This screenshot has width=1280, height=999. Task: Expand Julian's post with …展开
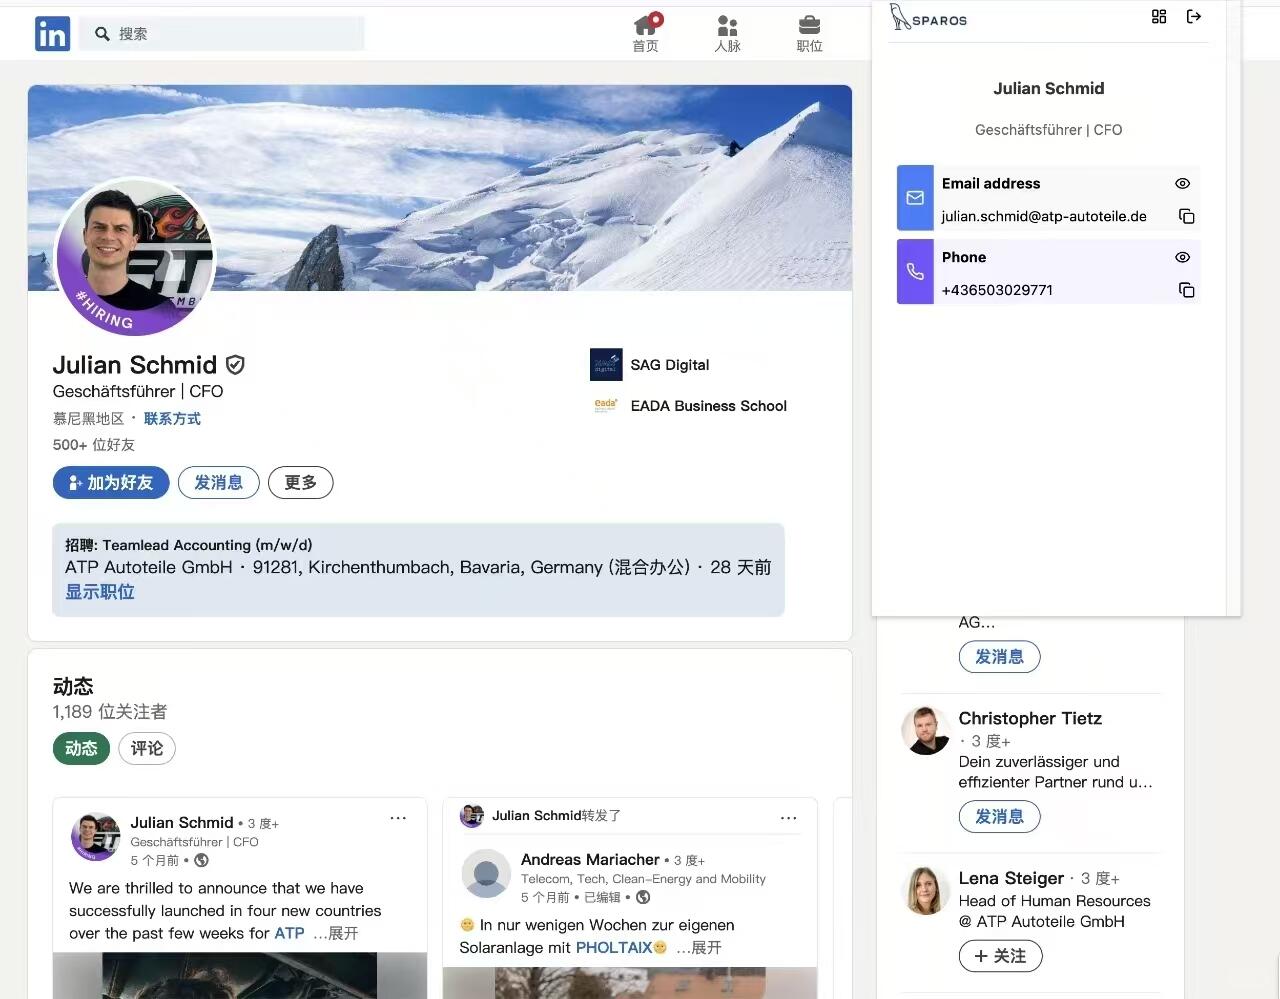pos(335,933)
